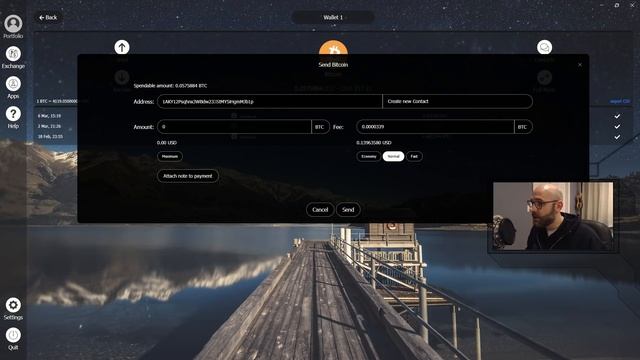The height and width of the screenshot is (360, 640).
Task: Click the Wallet 1 title pill
Action: click(x=333, y=17)
